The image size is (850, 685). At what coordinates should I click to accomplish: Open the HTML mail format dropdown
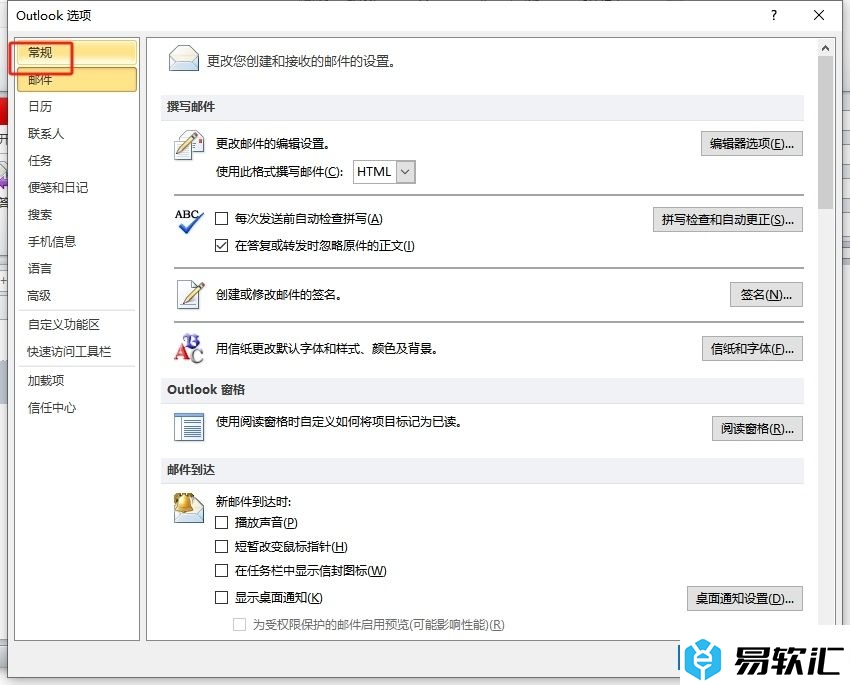[405, 172]
